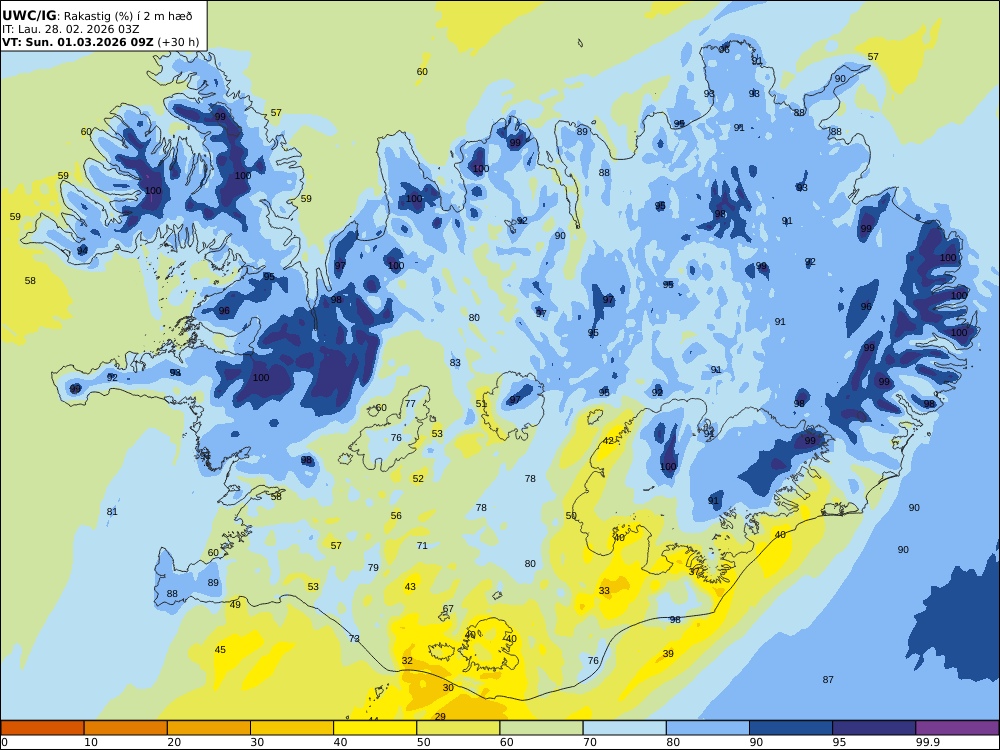Click the valid time 'VT: Sun. 01.03.2026 09Z'
Screen dimensions: 1000x750
click(78, 42)
